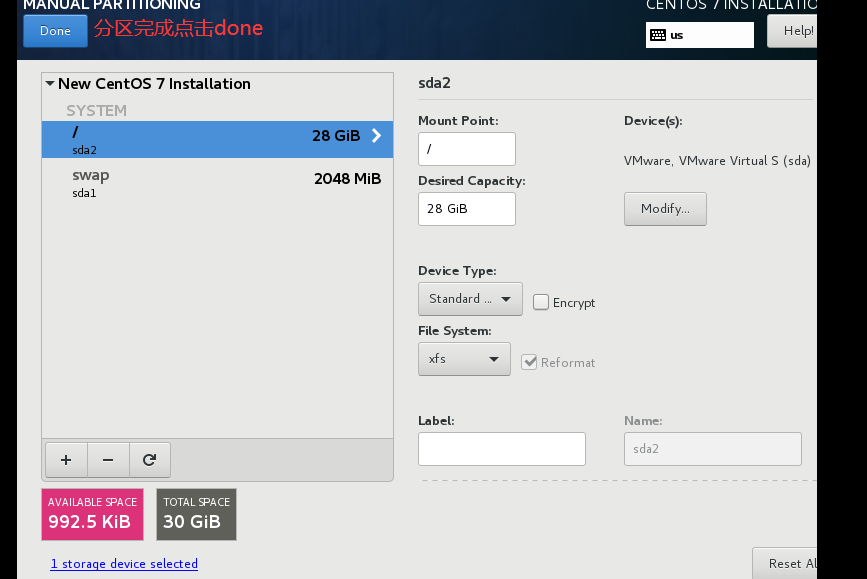Select the / sda2 partition row
Image resolution: width=867 pixels, height=579 pixels.
click(217, 139)
